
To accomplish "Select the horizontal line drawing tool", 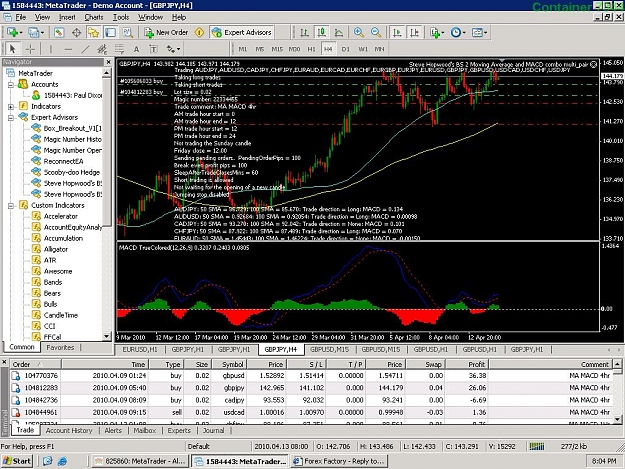I will pos(68,49).
